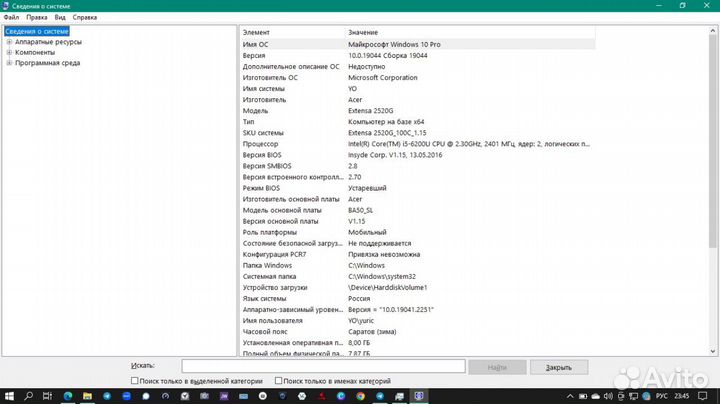720x404 pixels.
Task: Click the active System Information taskbar icon
Action: [x=419, y=396]
